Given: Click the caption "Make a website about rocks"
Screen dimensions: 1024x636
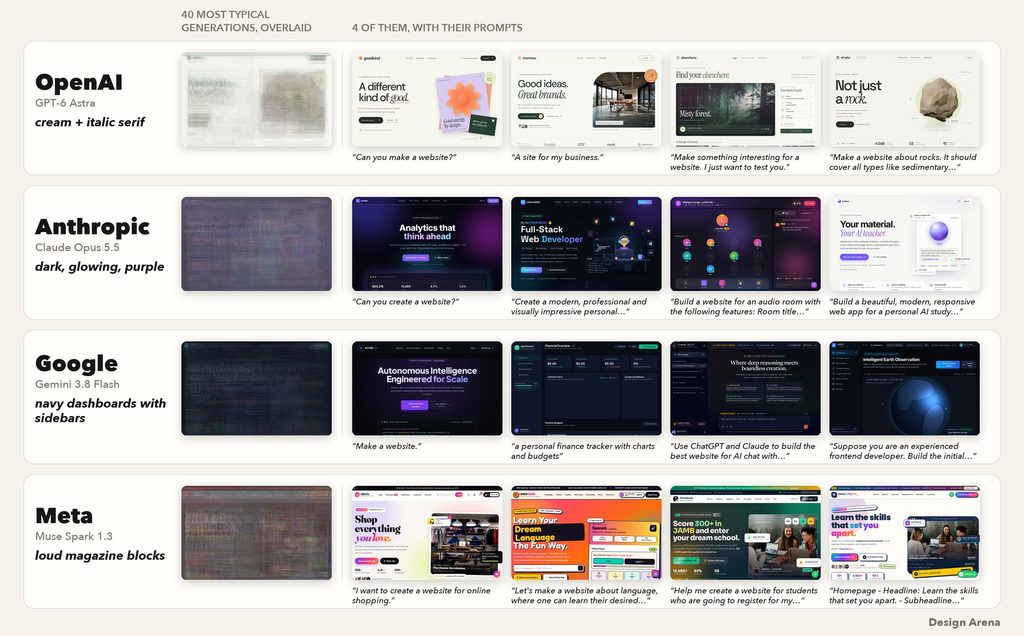Looking at the screenshot, I should (903, 162).
